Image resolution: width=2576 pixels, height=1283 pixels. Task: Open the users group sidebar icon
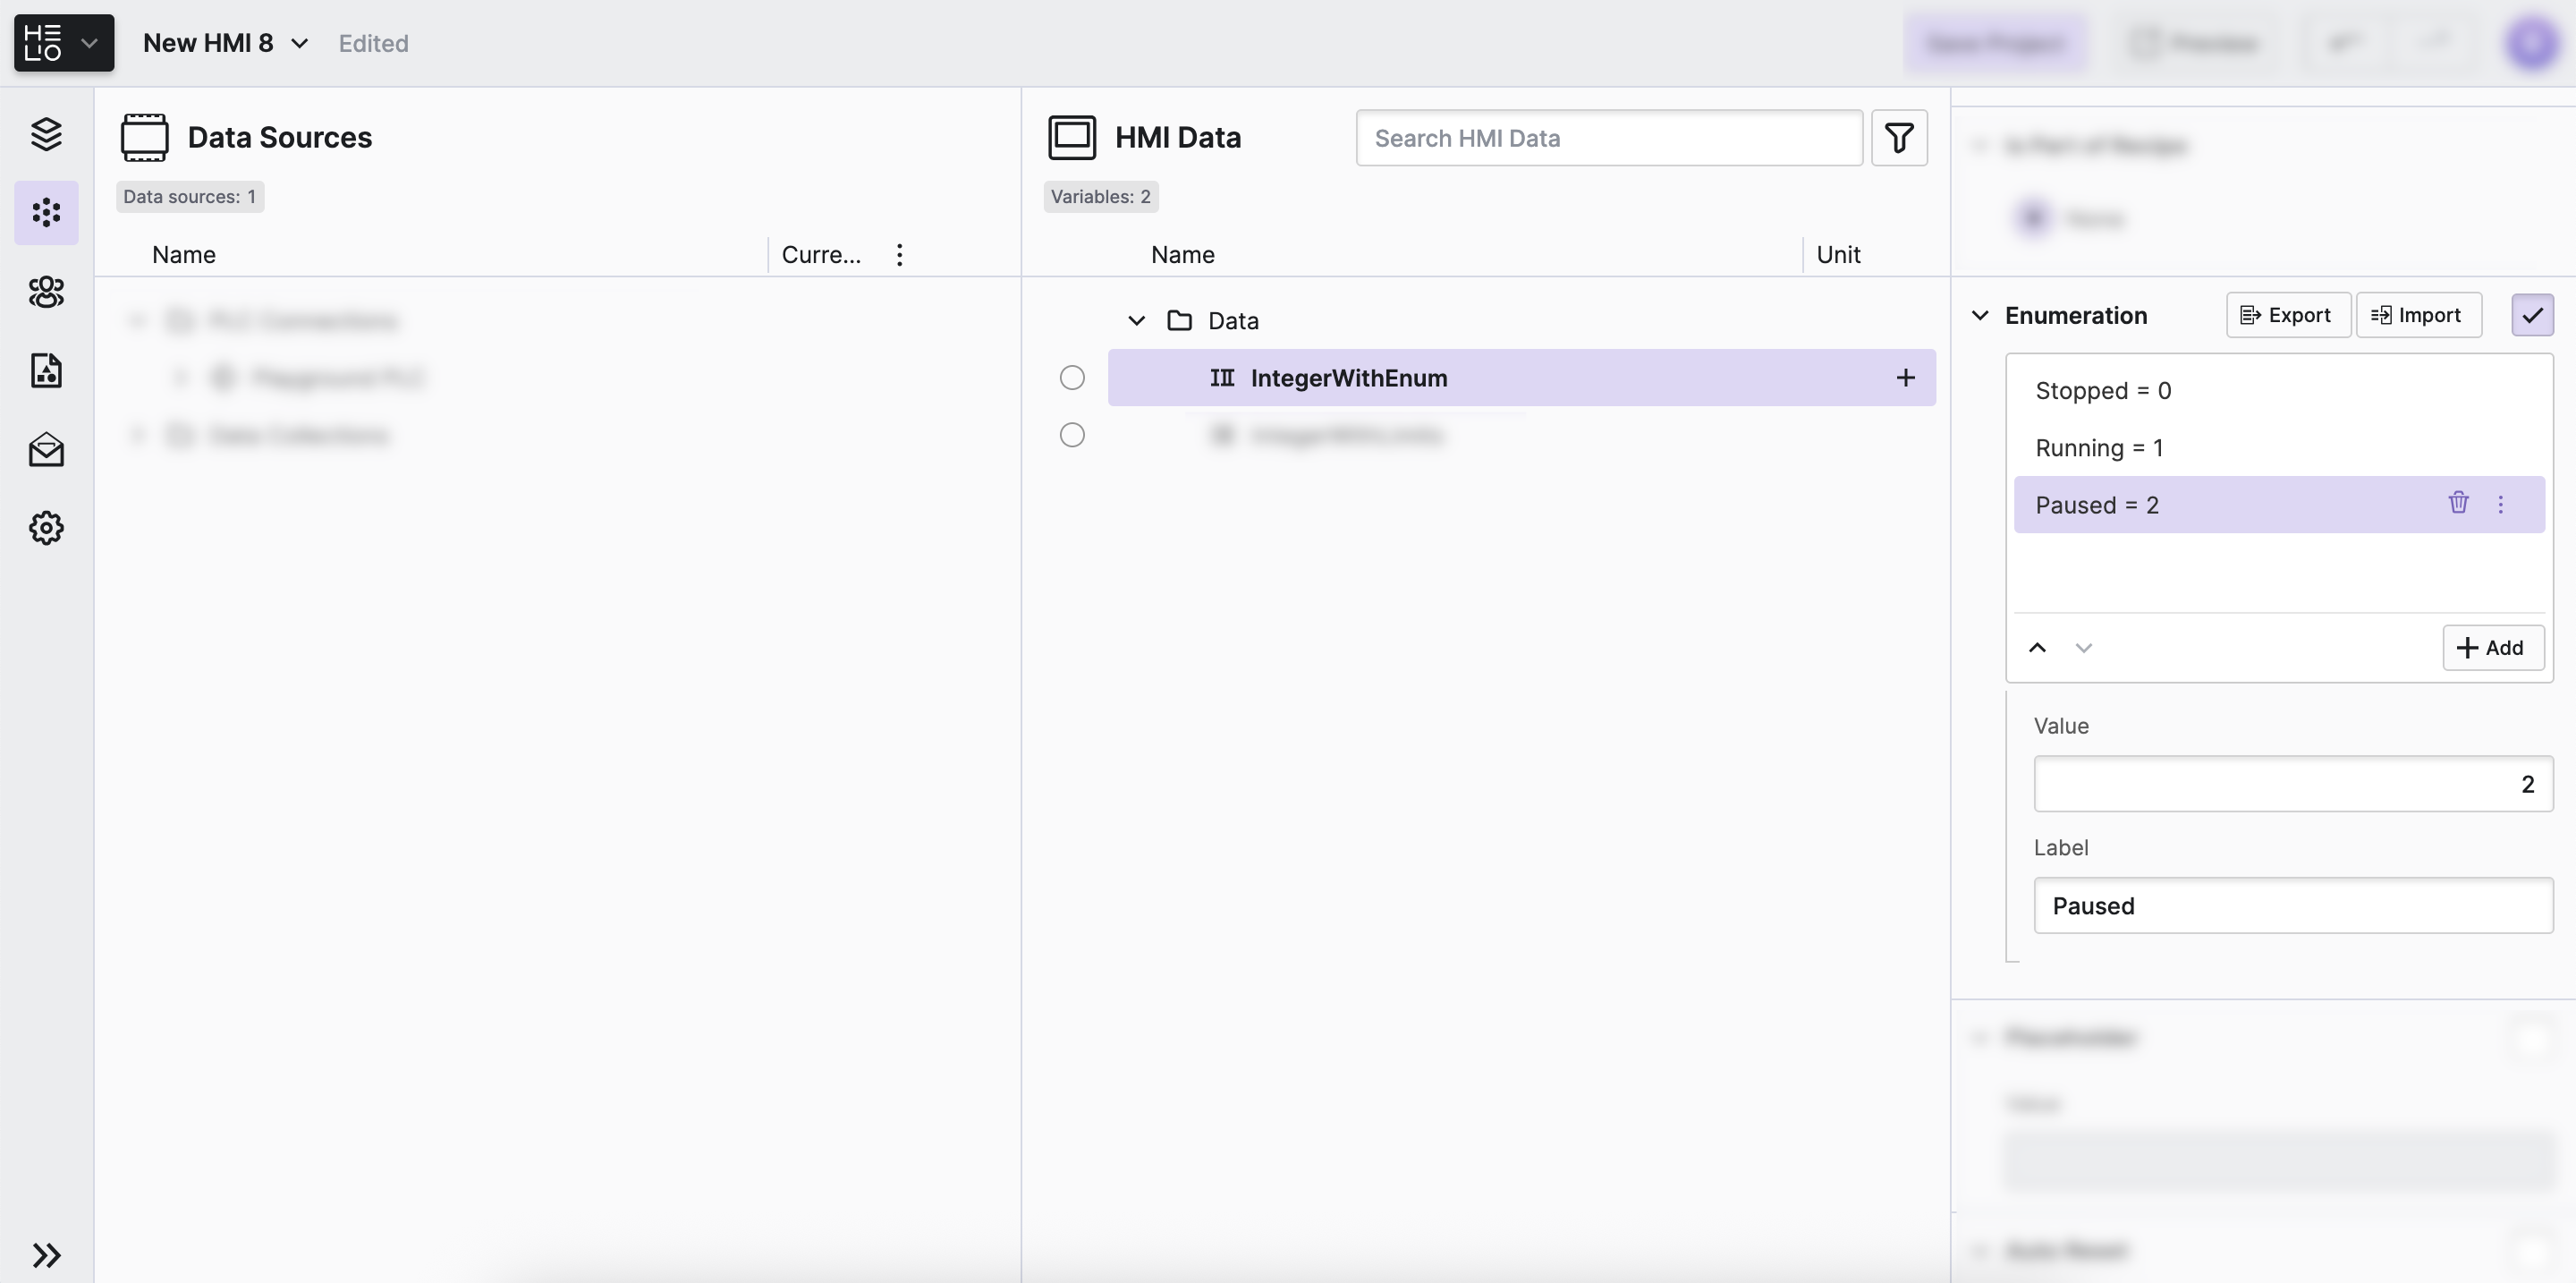coord(46,292)
